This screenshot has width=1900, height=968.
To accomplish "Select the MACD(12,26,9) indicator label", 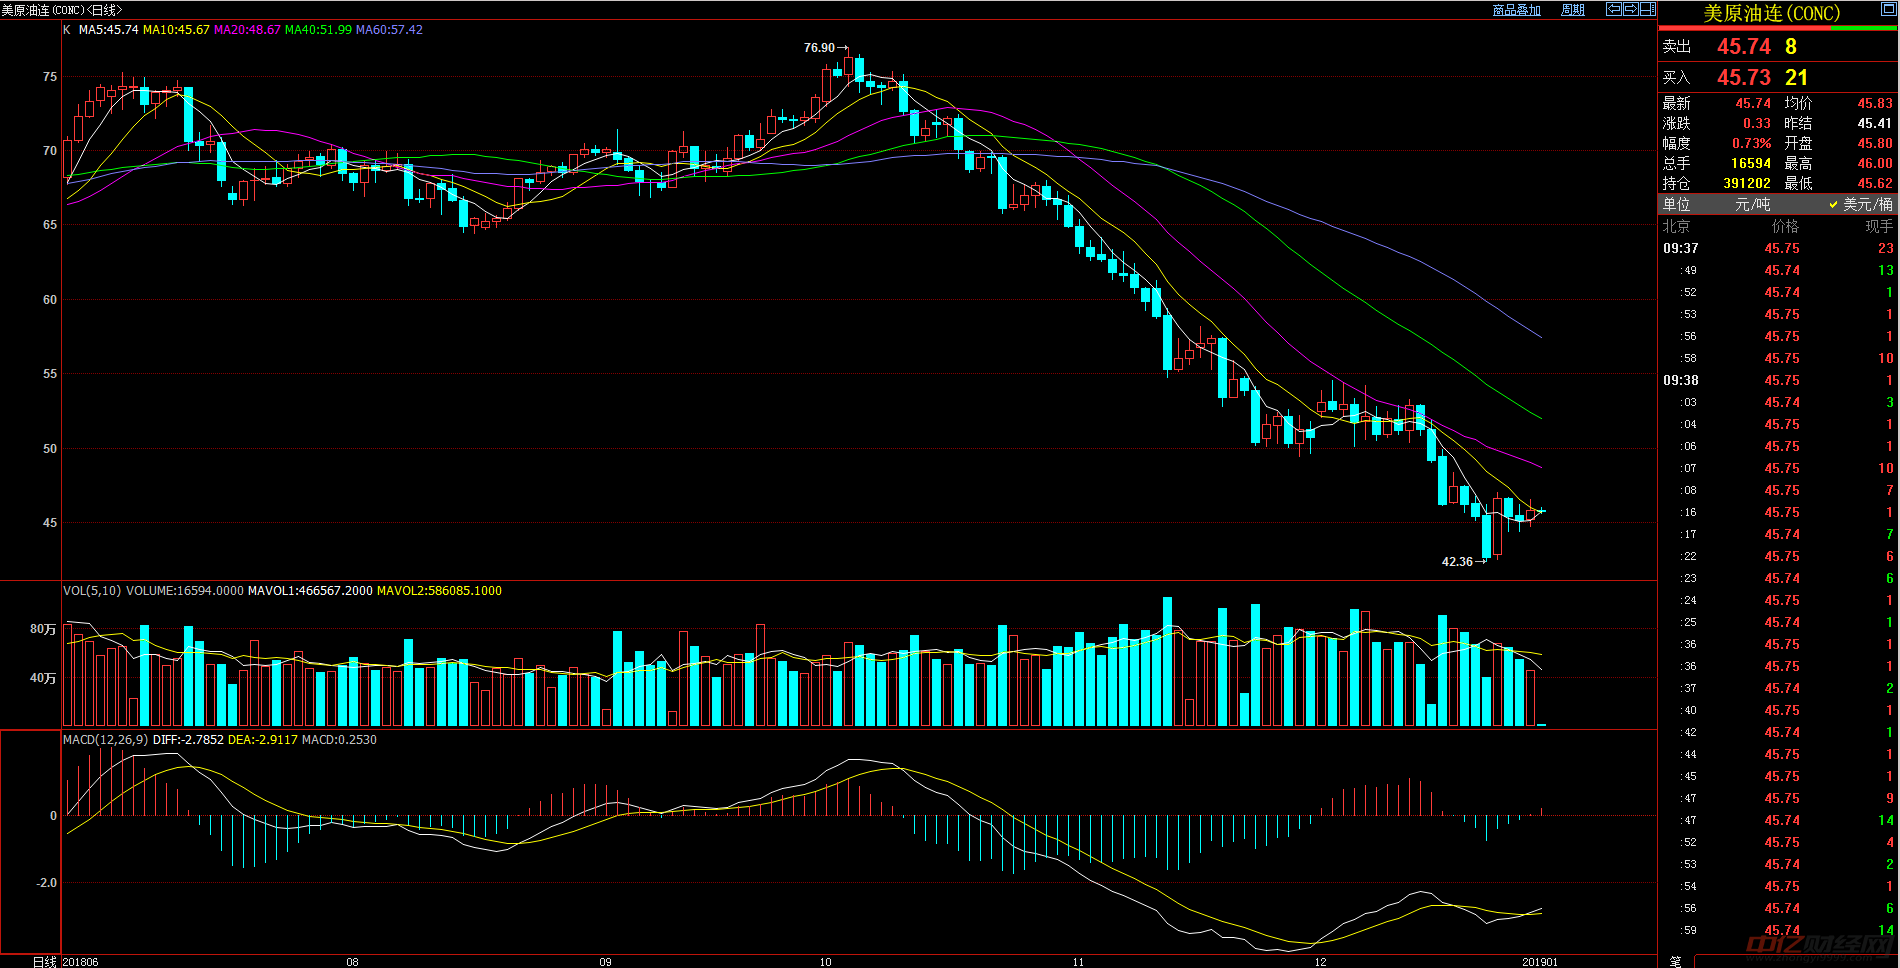I will (105, 740).
